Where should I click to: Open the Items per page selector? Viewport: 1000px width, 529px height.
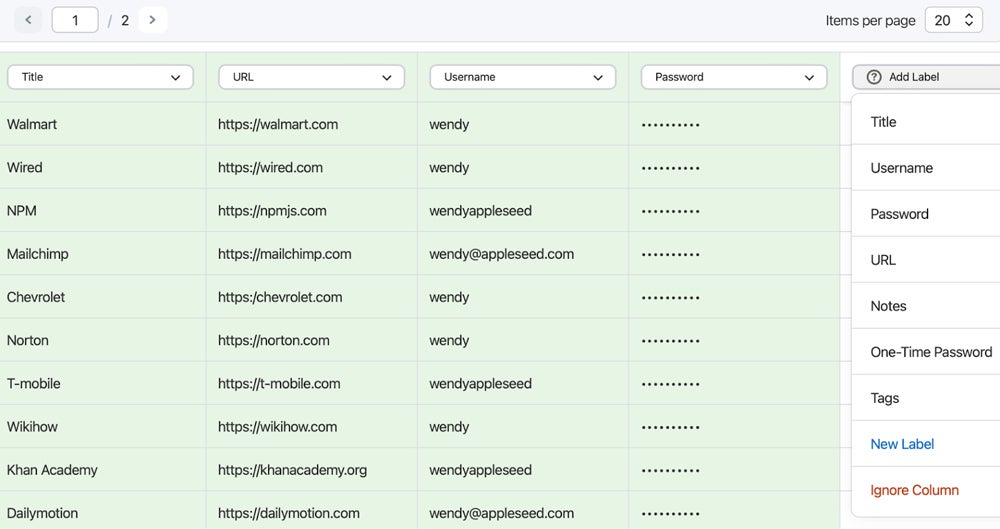[x=953, y=20]
